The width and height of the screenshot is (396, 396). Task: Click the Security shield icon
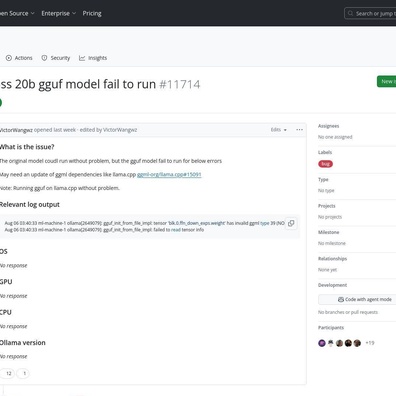pos(44,58)
